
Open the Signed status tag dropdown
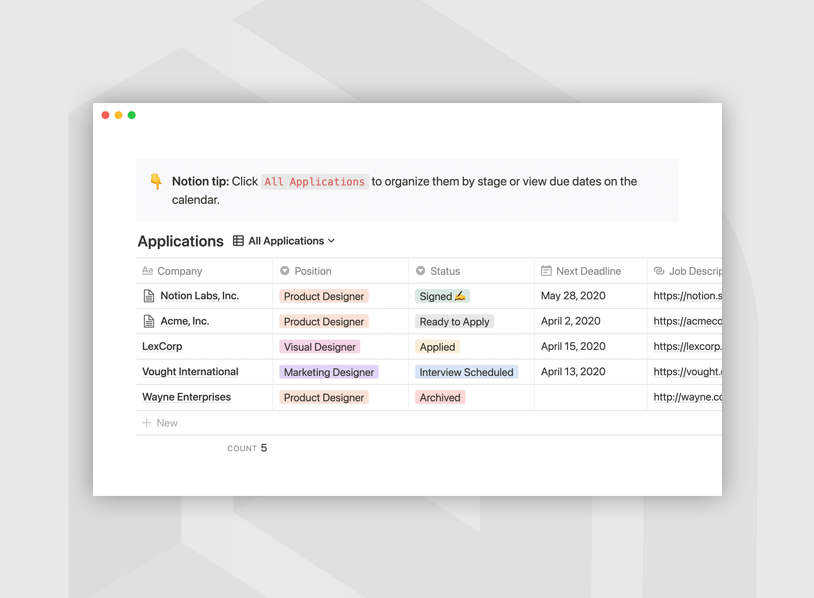pyautogui.click(x=442, y=296)
